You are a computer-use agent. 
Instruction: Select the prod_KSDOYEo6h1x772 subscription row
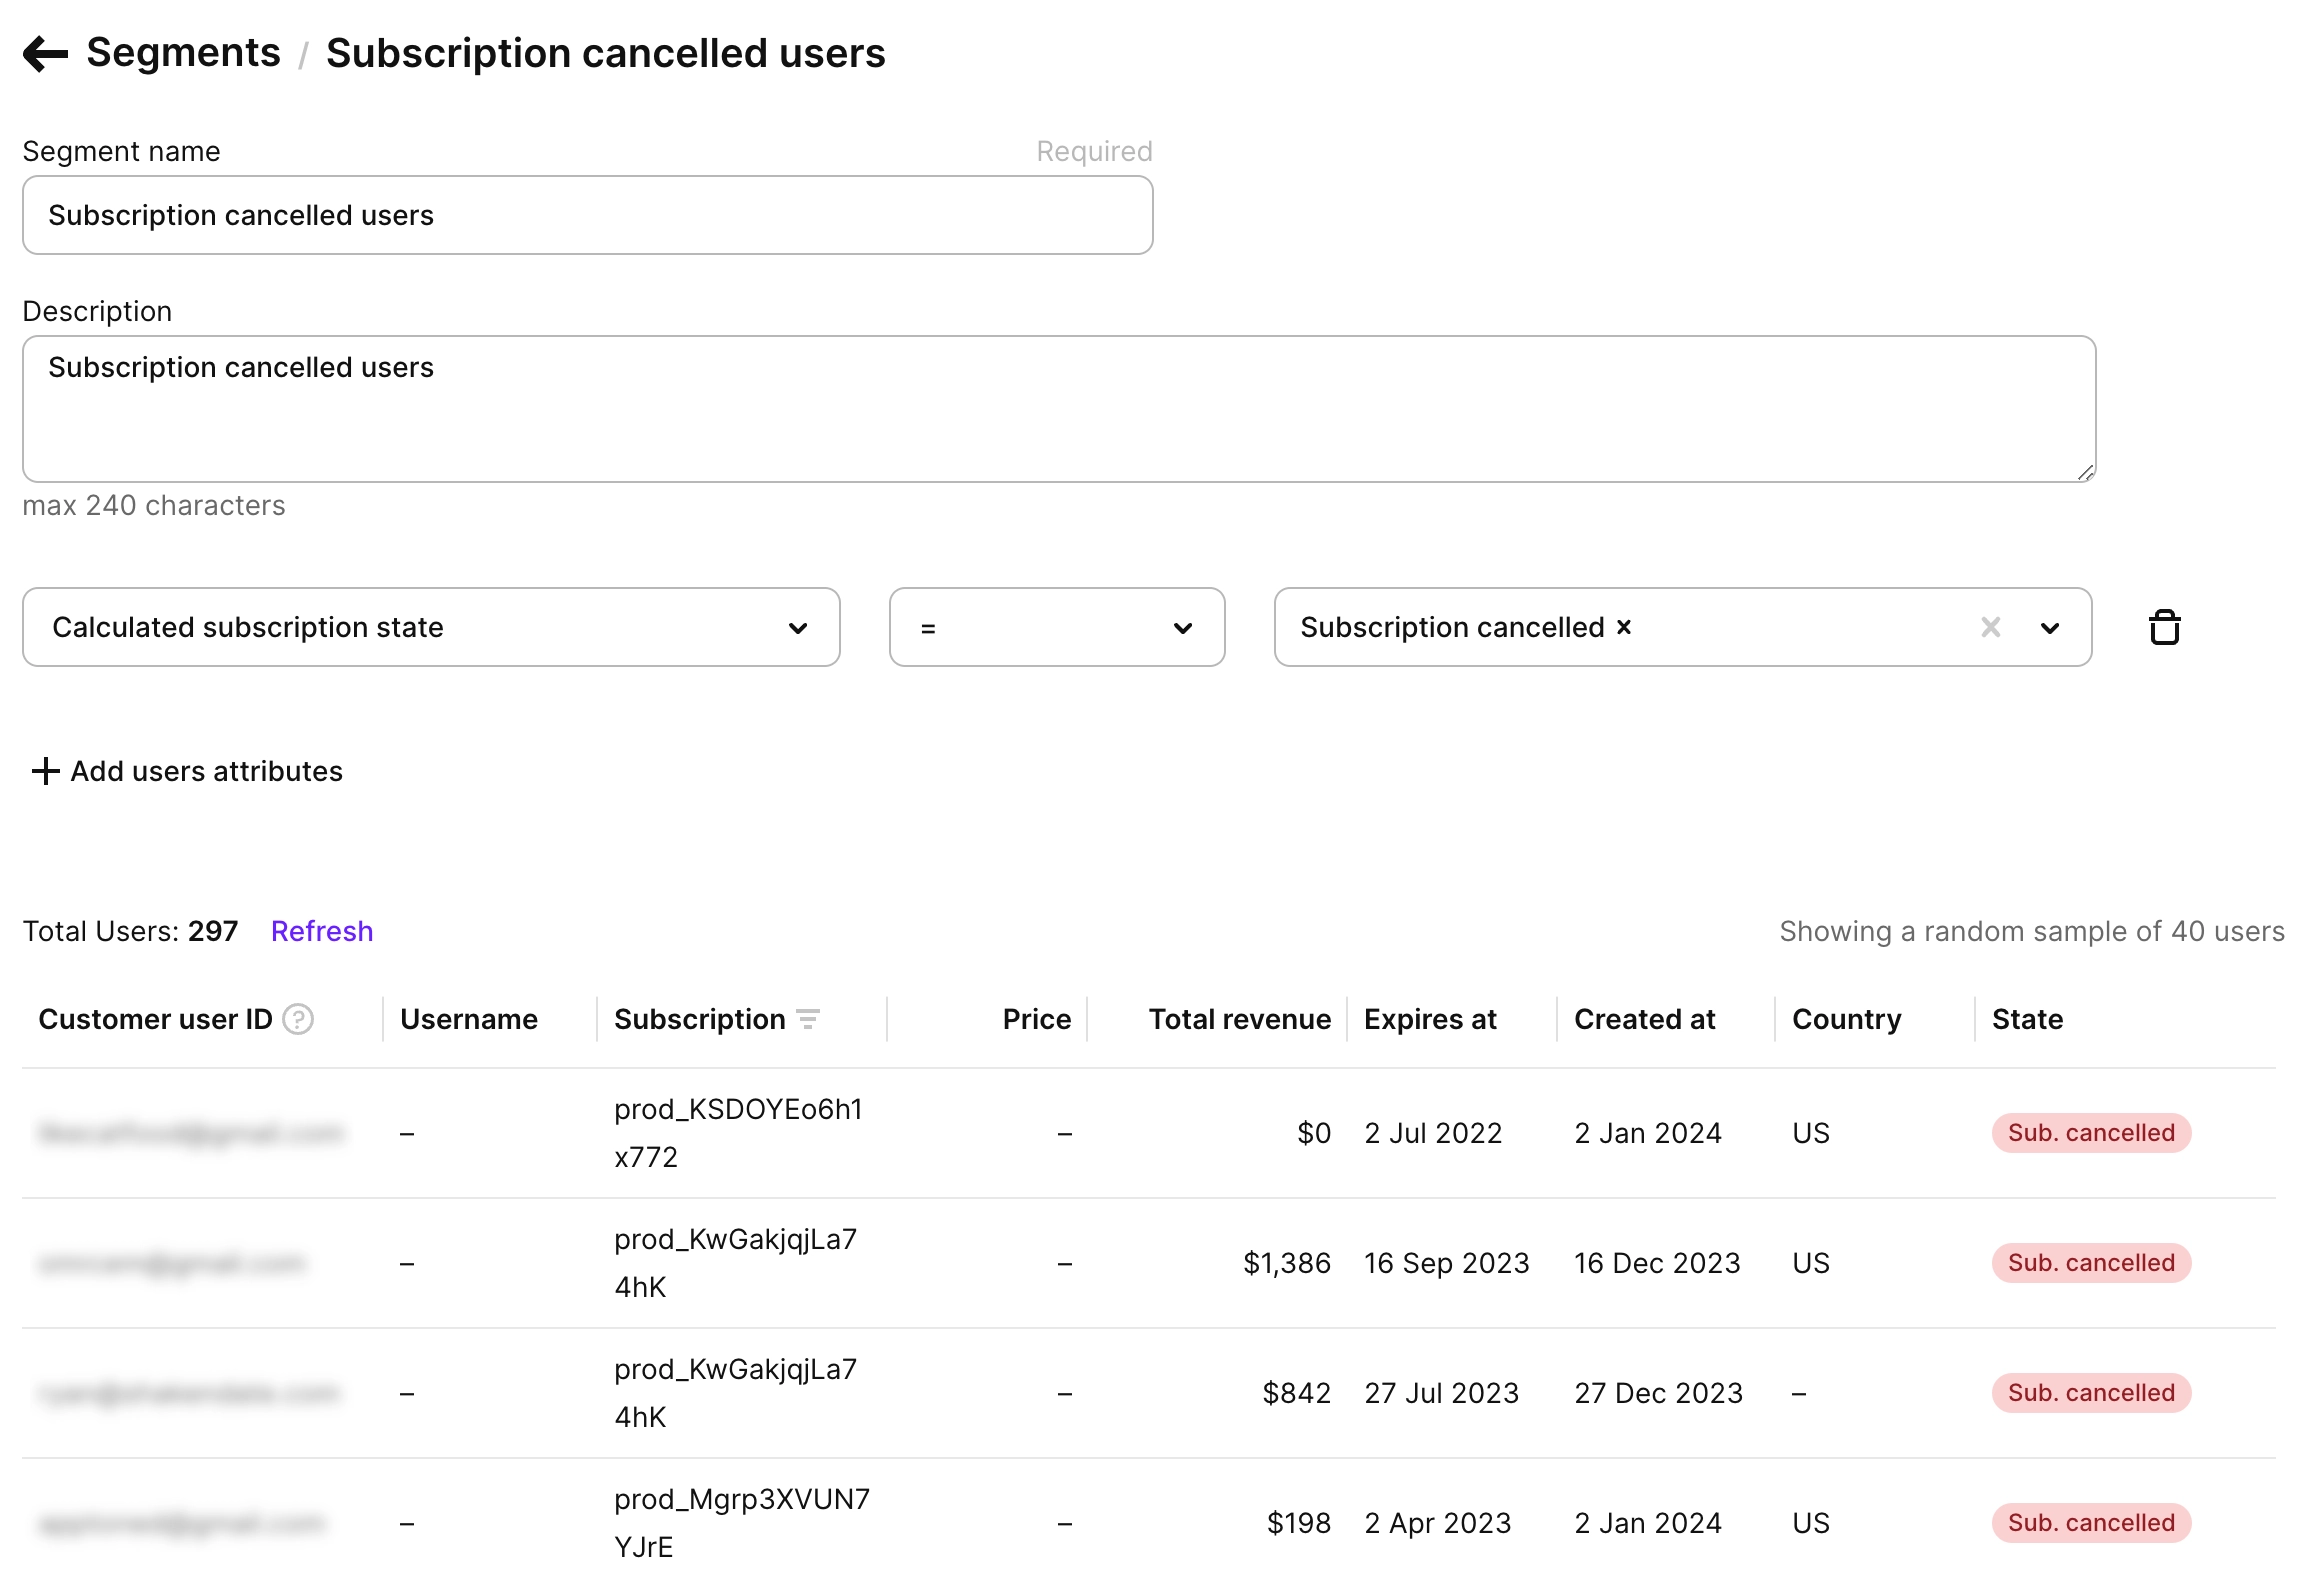(x=738, y=1133)
